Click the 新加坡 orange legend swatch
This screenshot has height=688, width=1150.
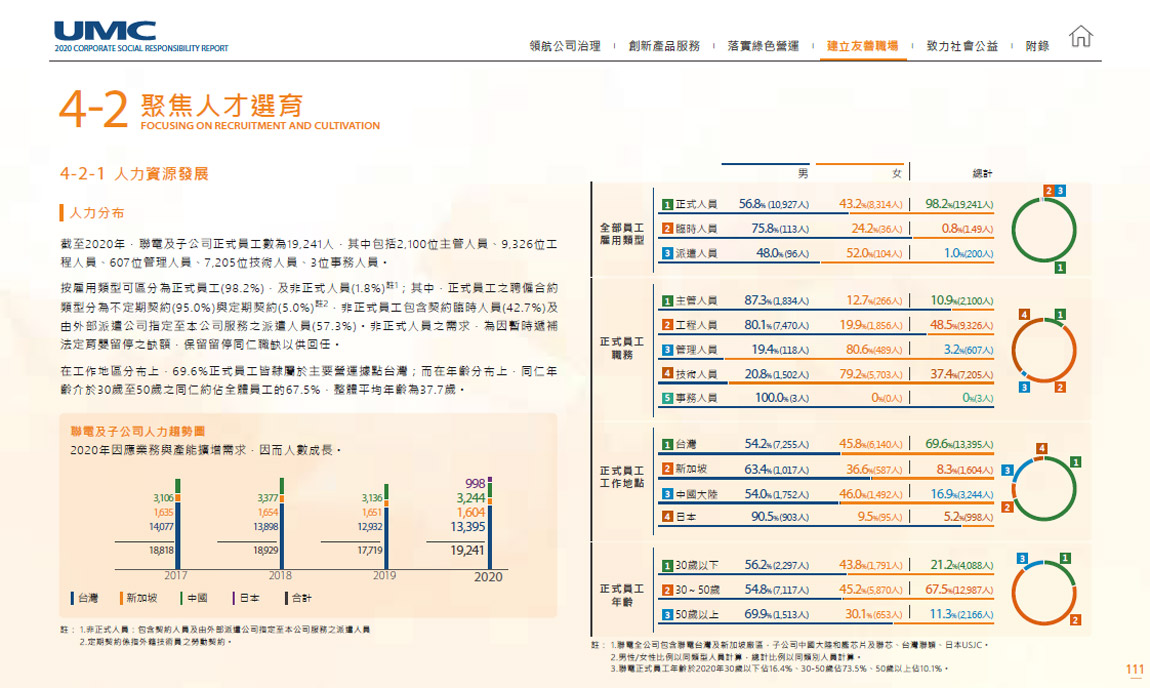click(121, 598)
